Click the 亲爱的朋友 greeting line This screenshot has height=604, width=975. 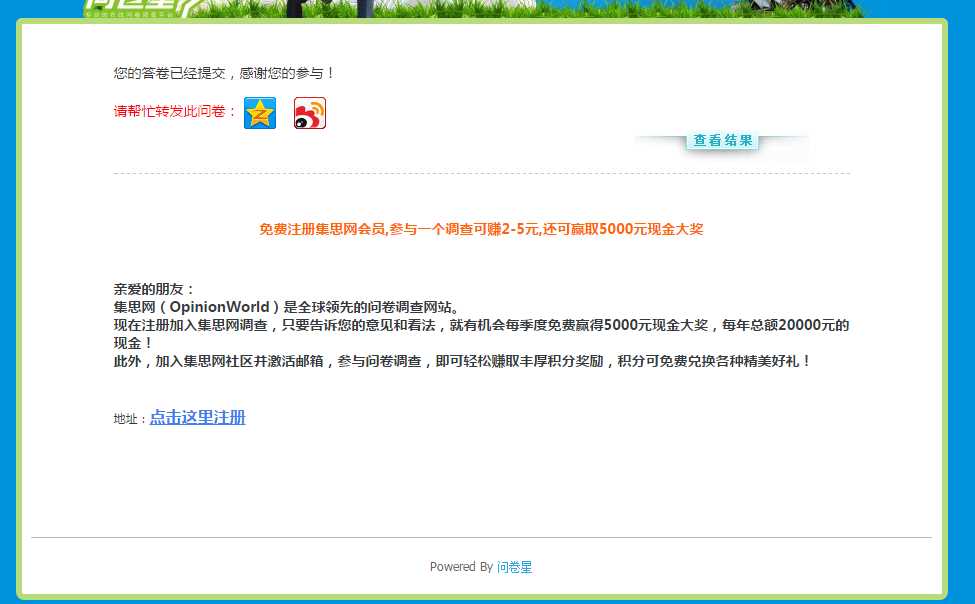154,289
